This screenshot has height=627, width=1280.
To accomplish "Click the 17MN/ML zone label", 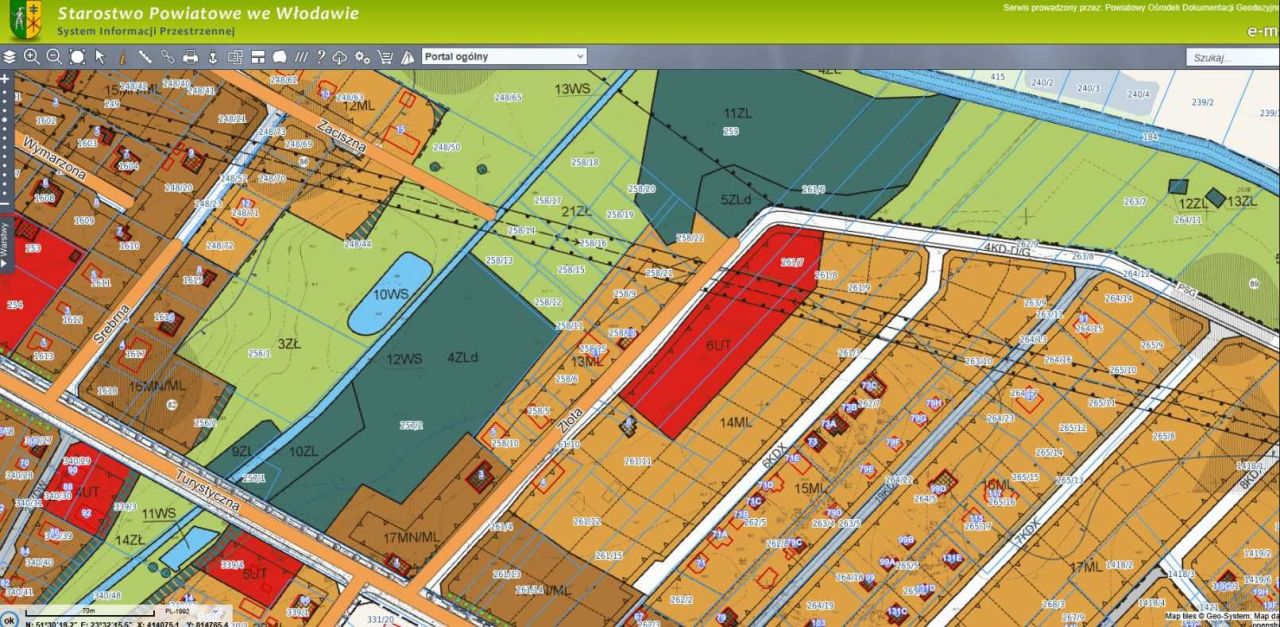I will [x=410, y=538].
